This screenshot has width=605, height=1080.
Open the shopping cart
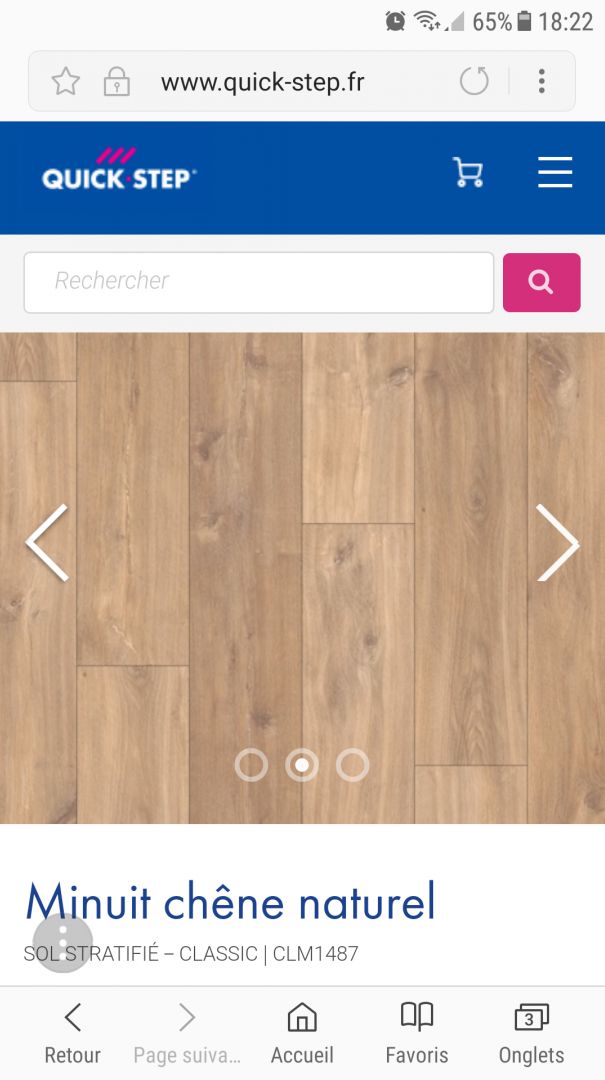point(468,172)
